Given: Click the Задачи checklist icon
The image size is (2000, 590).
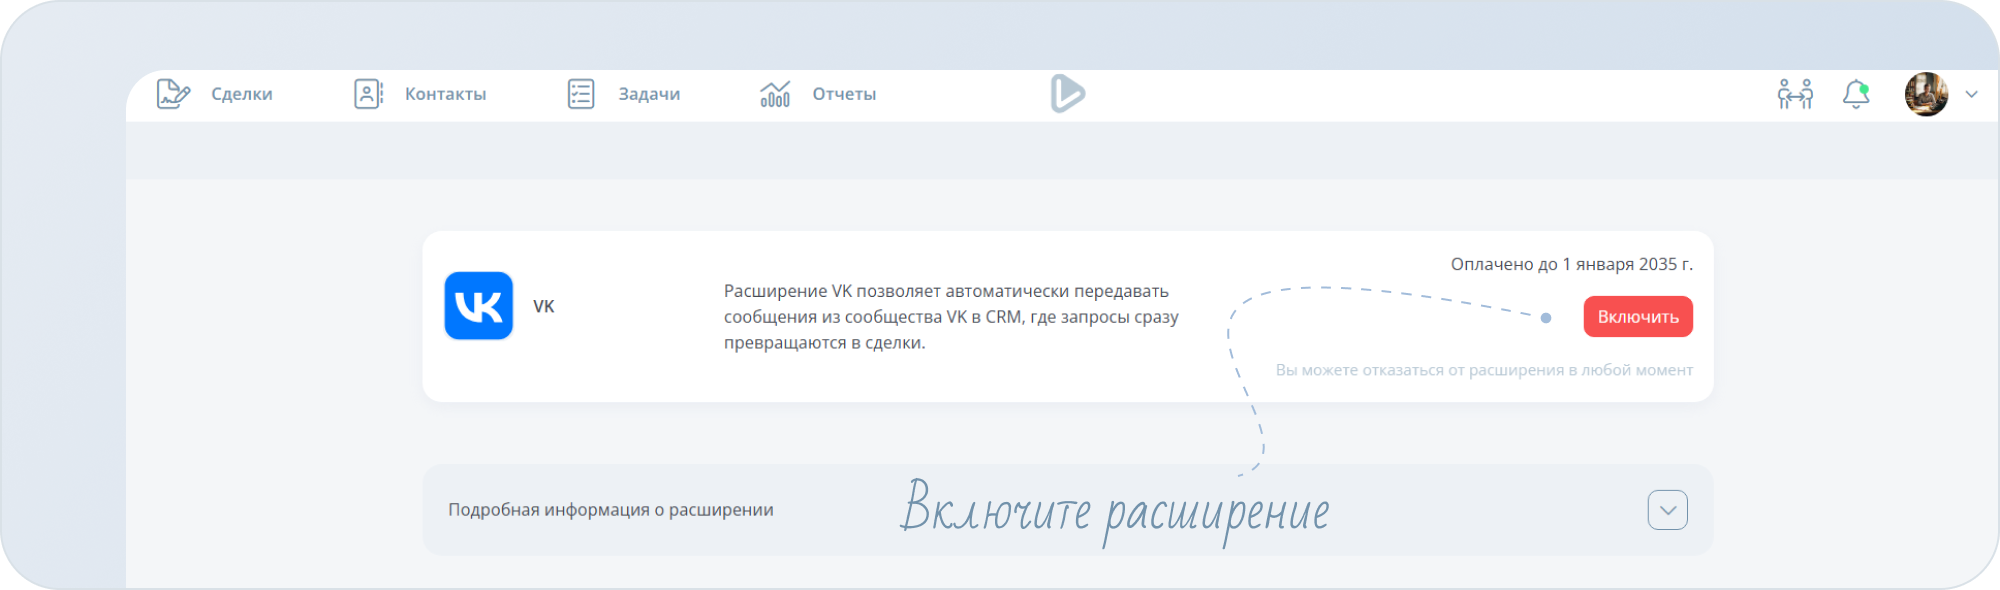Looking at the screenshot, I should click(x=581, y=94).
